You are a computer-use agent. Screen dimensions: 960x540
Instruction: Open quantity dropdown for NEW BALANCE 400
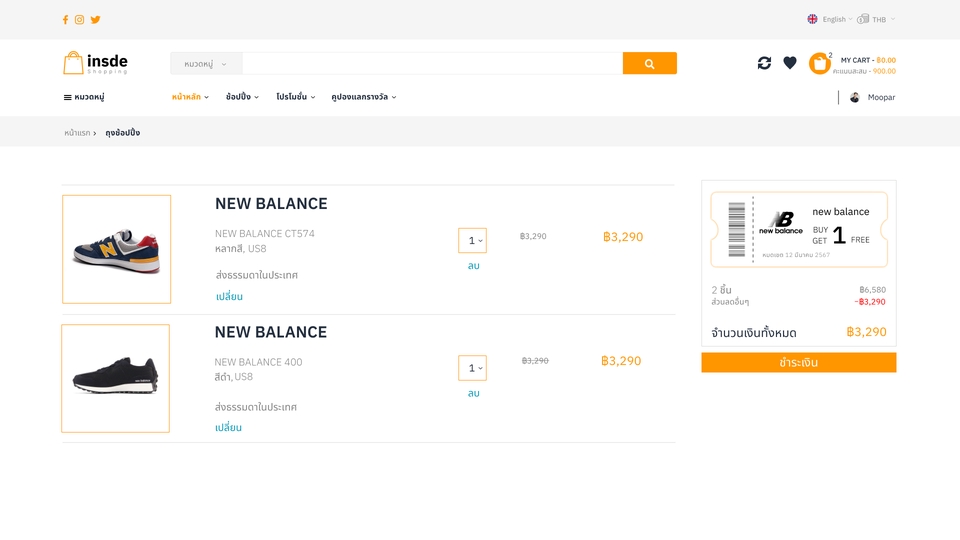[473, 368]
